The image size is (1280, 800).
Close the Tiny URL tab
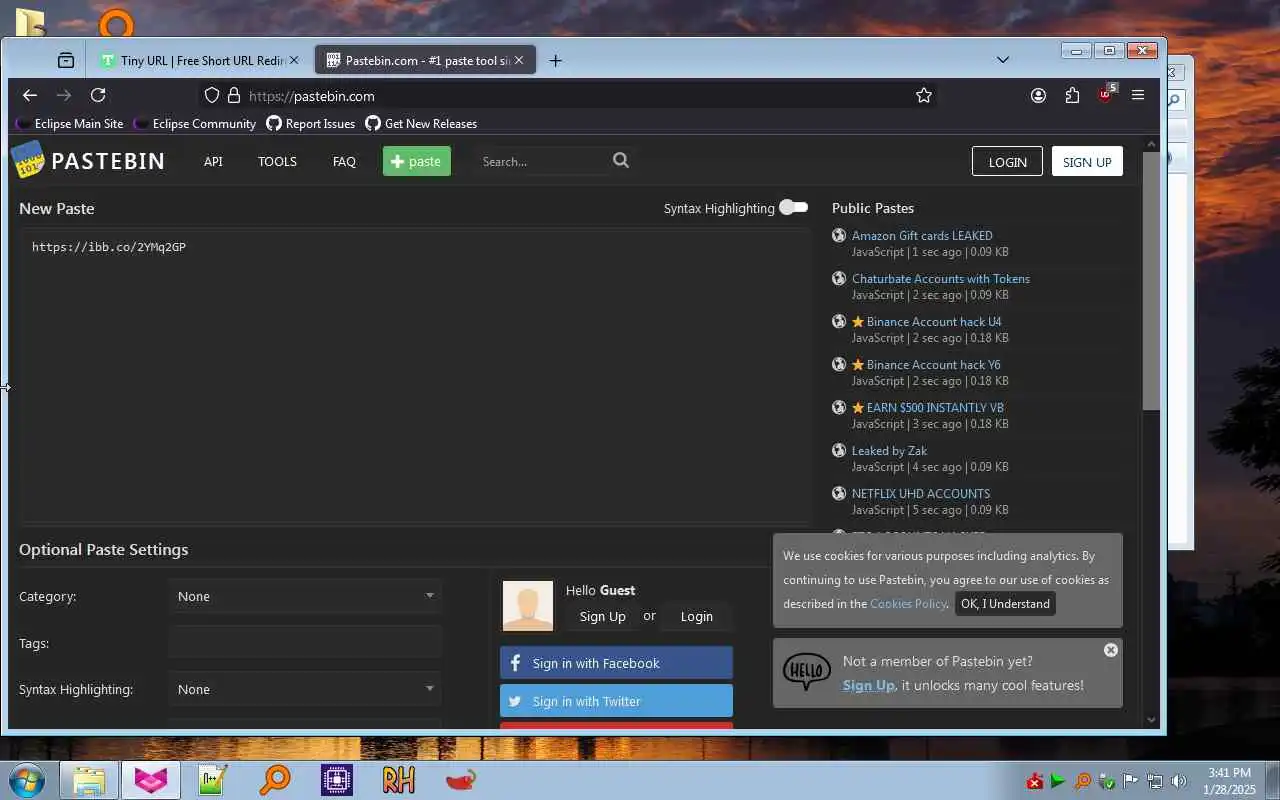click(294, 60)
